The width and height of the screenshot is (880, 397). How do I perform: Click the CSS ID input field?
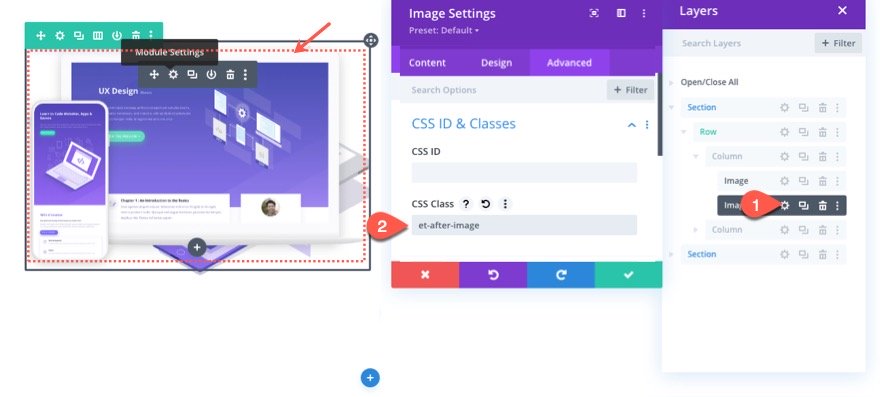524,172
